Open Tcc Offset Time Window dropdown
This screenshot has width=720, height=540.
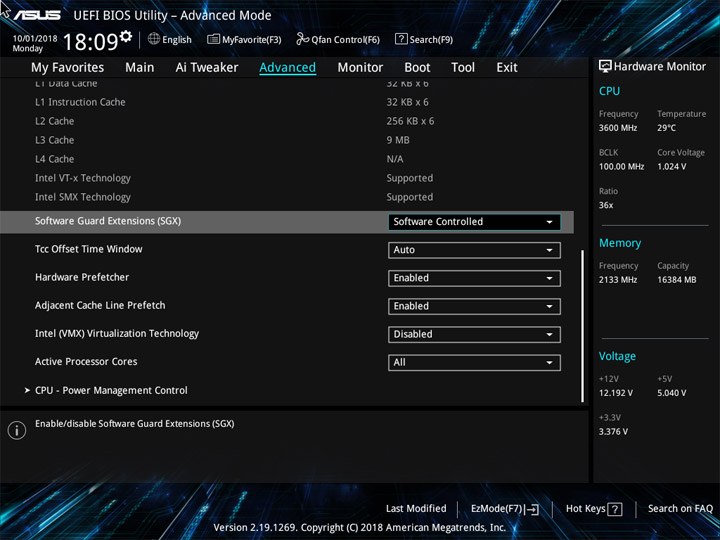[474, 250]
